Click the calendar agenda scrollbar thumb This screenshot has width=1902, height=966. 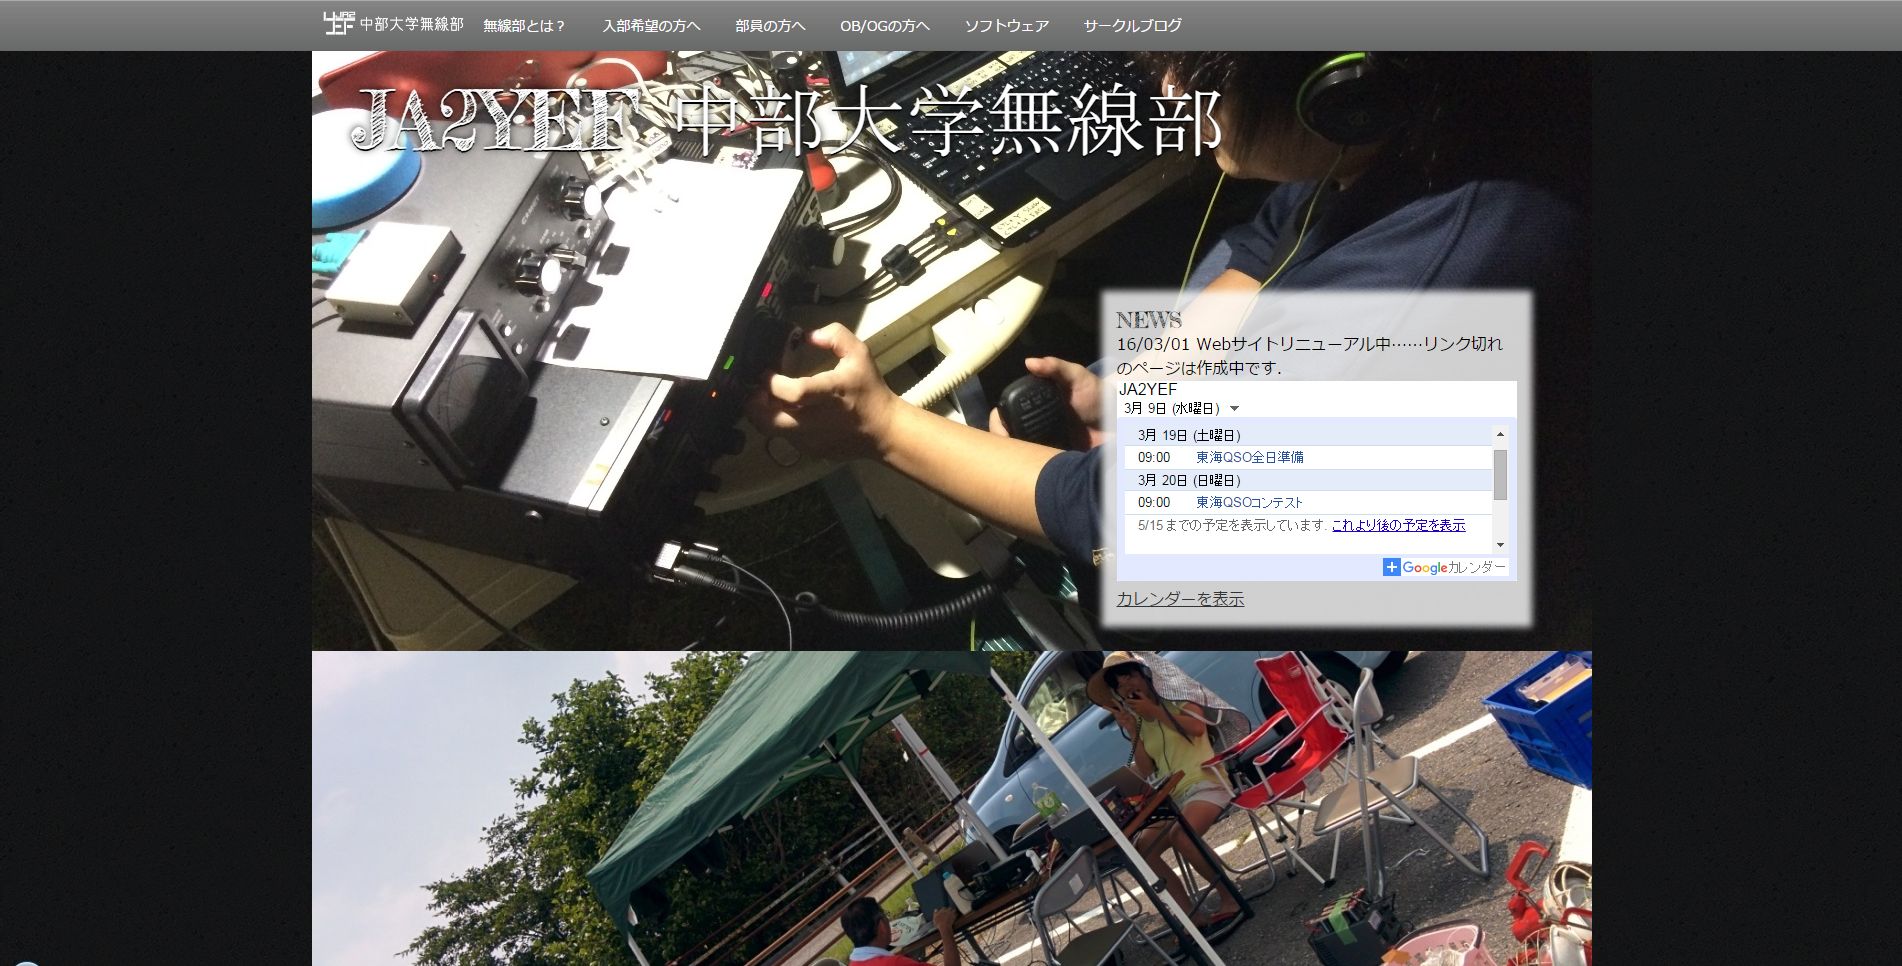tap(1500, 474)
